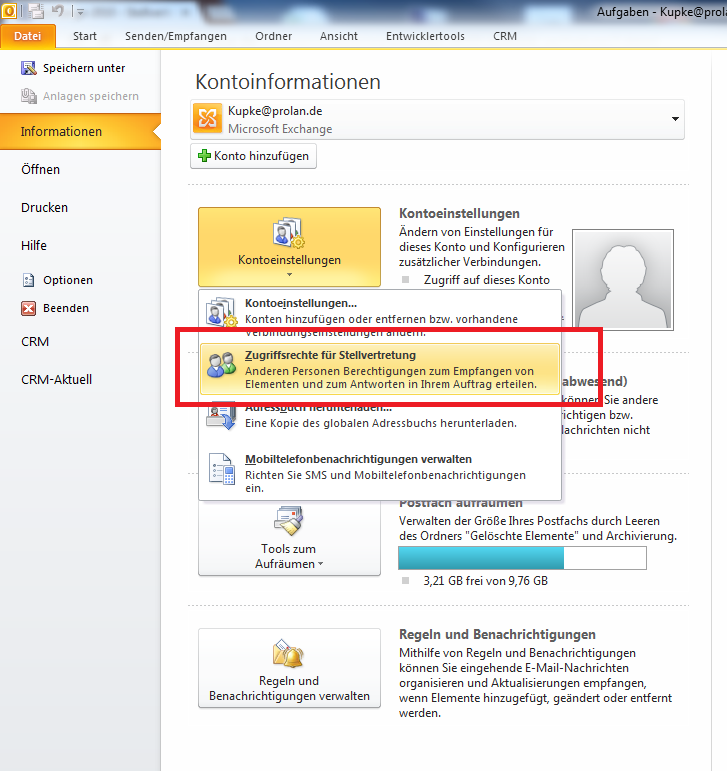Click the red Beenden exit icon
This screenshot has width=727, height=771.
tap(28, 308)
